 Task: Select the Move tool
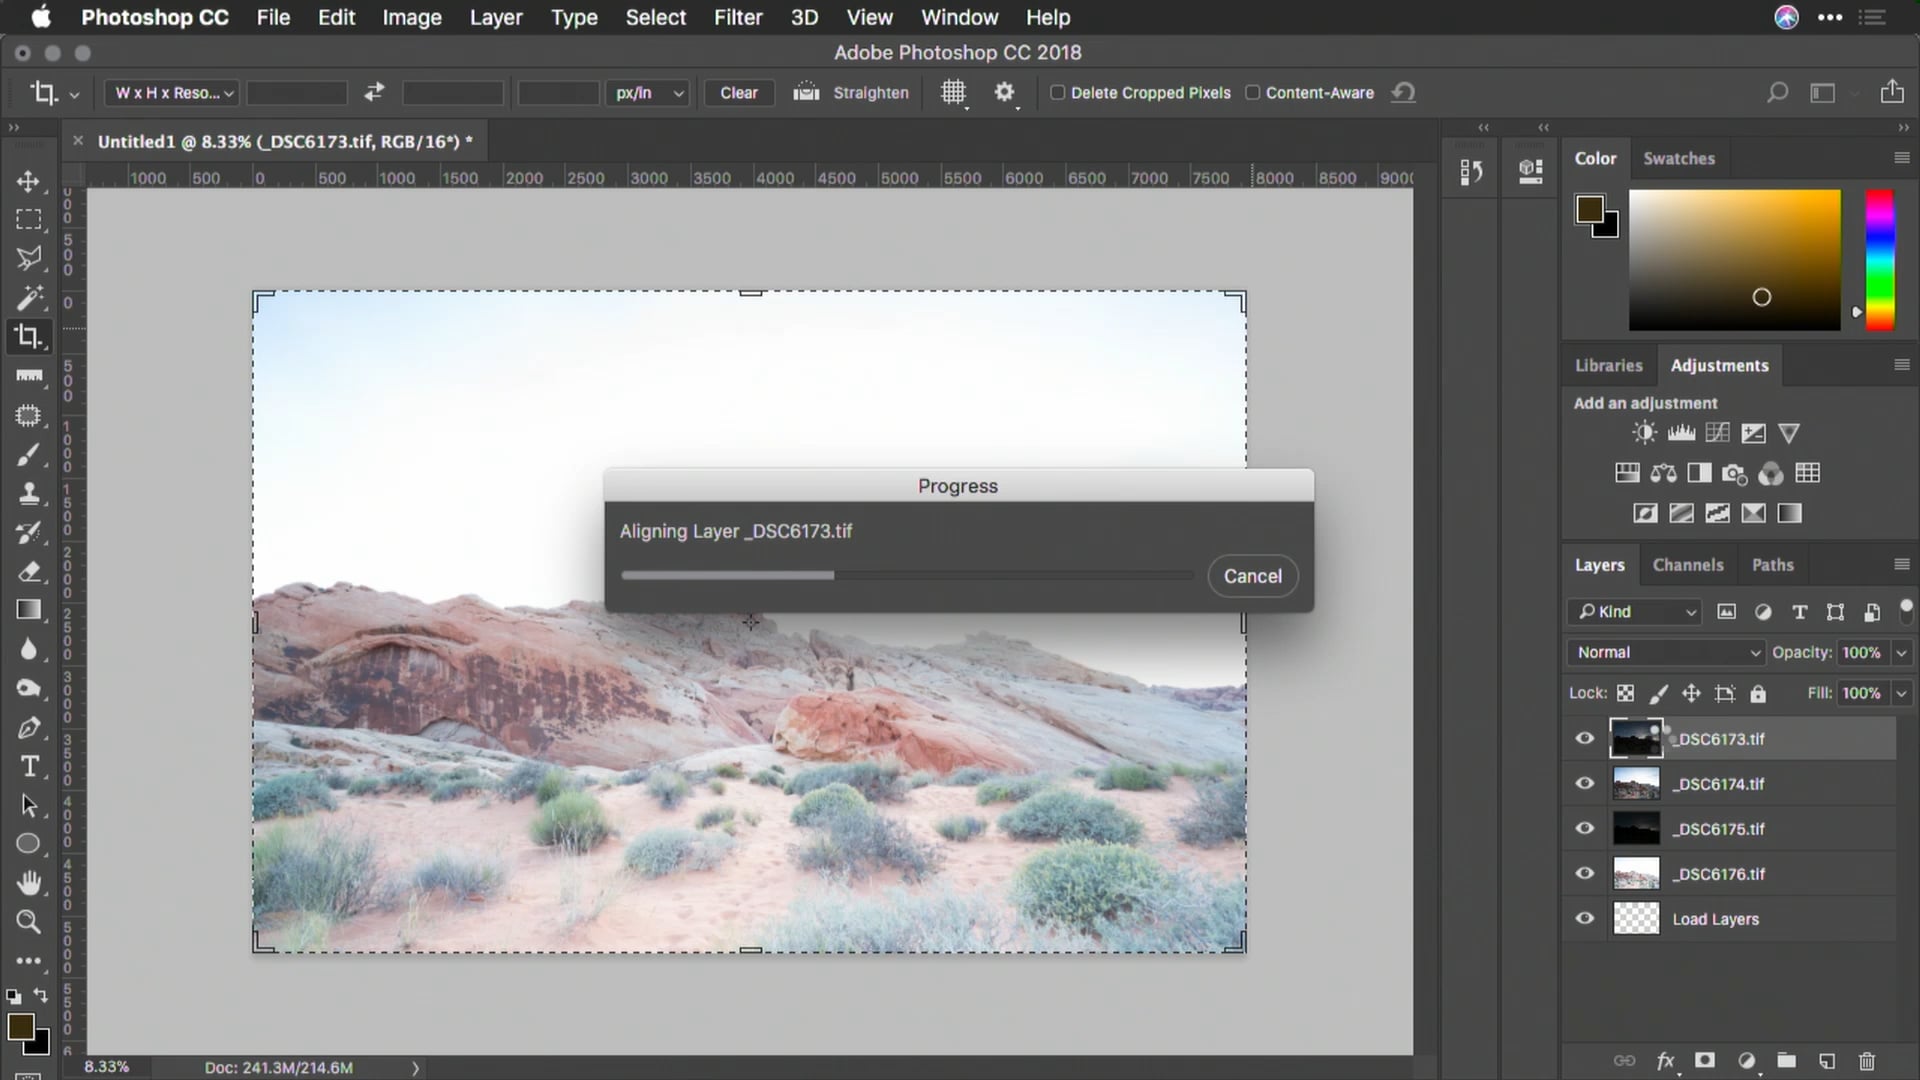29,181
